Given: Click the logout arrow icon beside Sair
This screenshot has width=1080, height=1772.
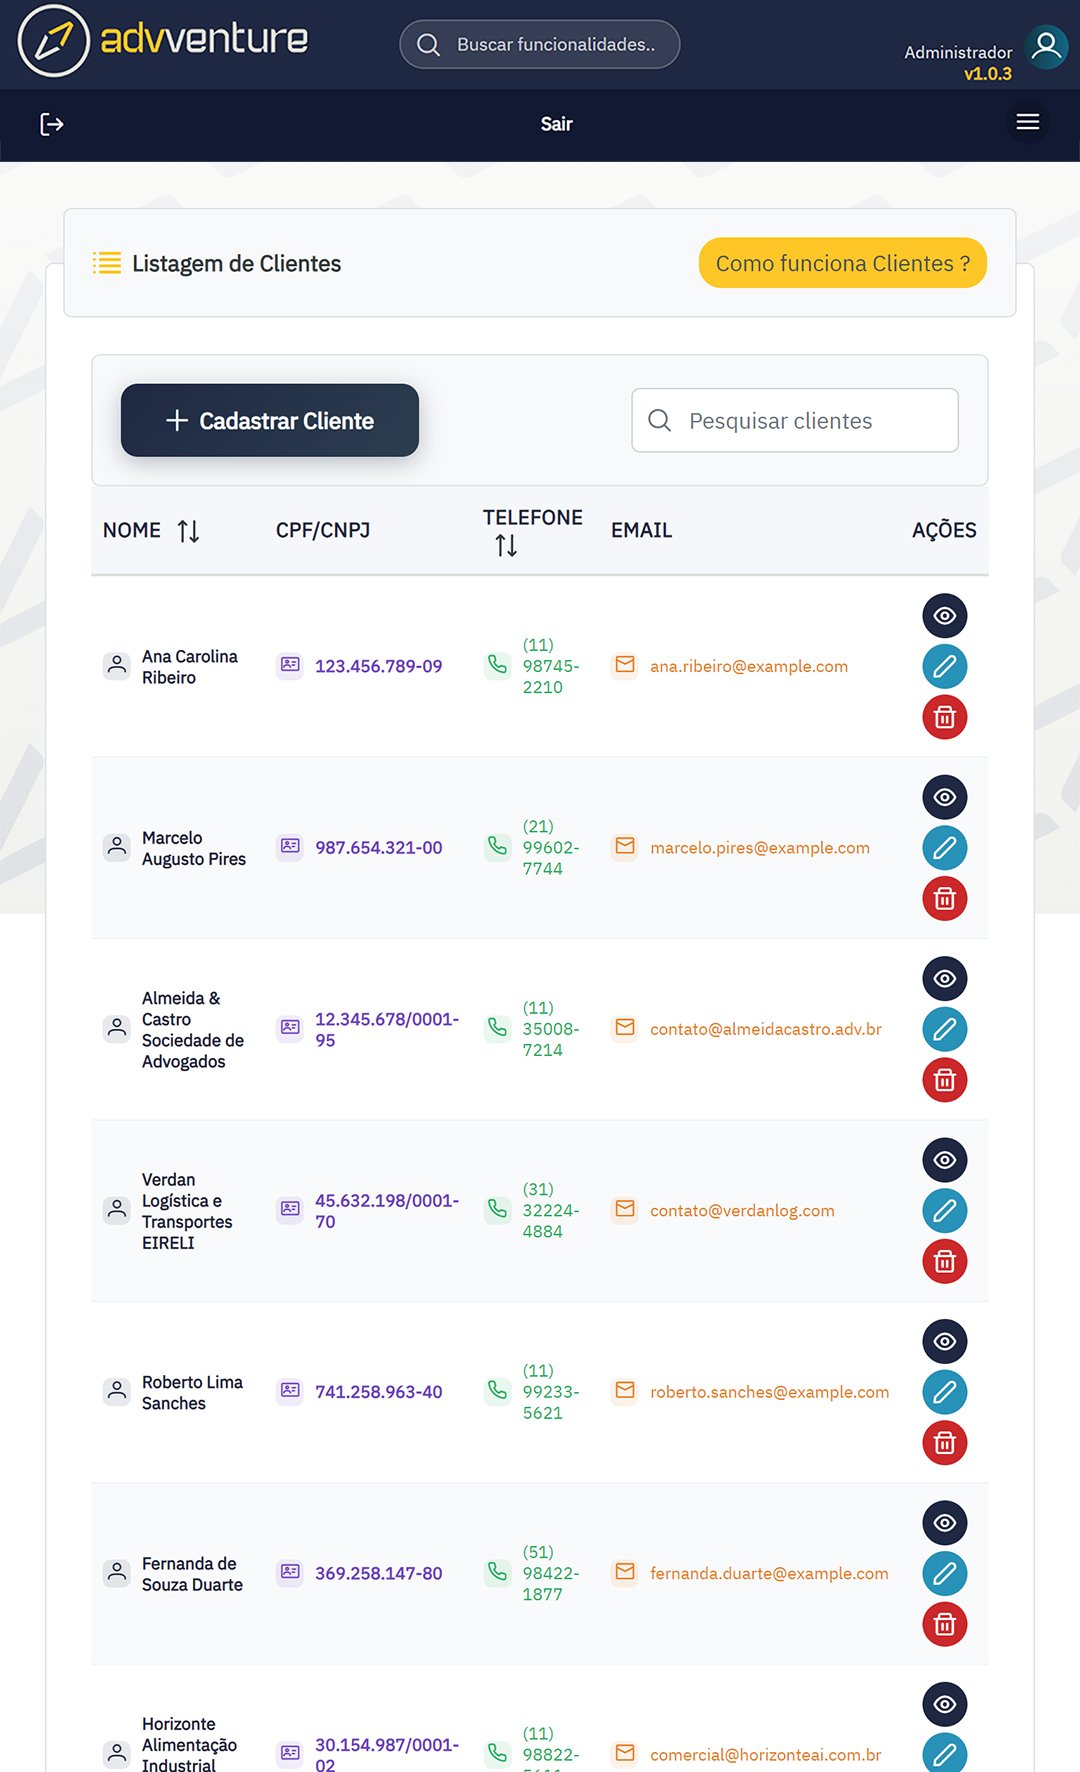Looking at the screenshot, I should pos(52,124).
